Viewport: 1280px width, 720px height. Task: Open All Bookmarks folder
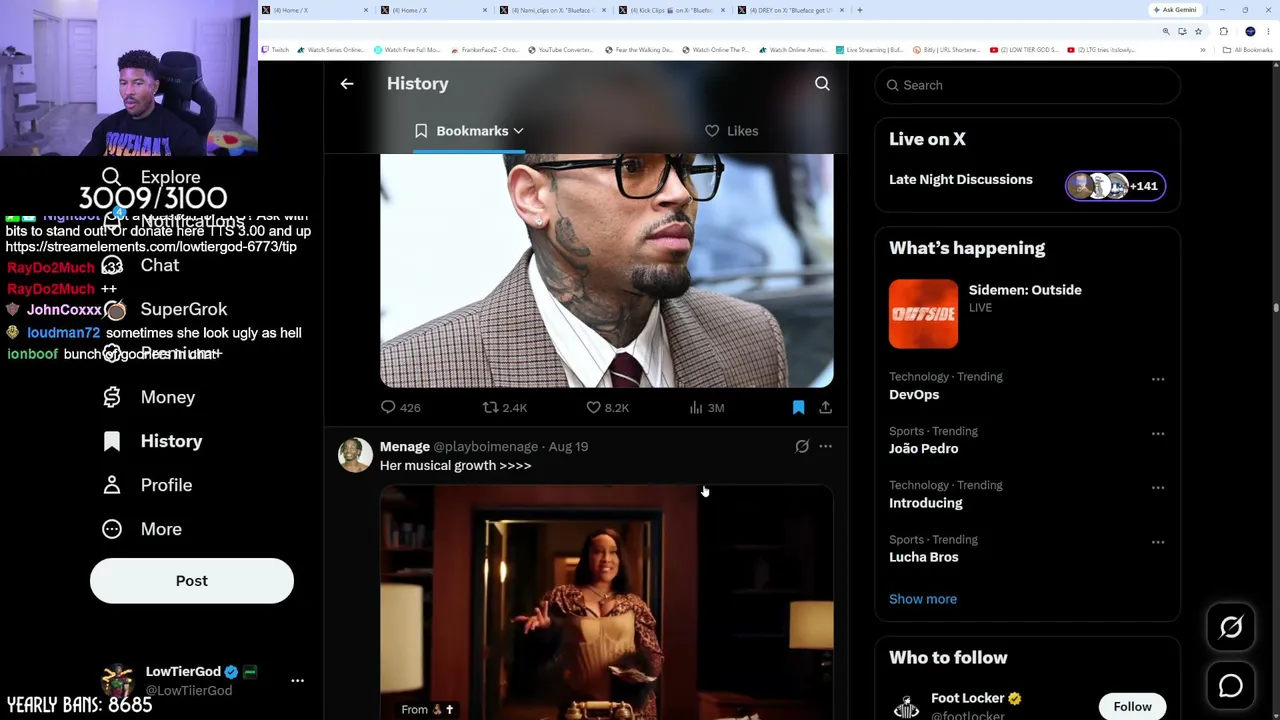pyautogui.click(x=1250, y=50)
